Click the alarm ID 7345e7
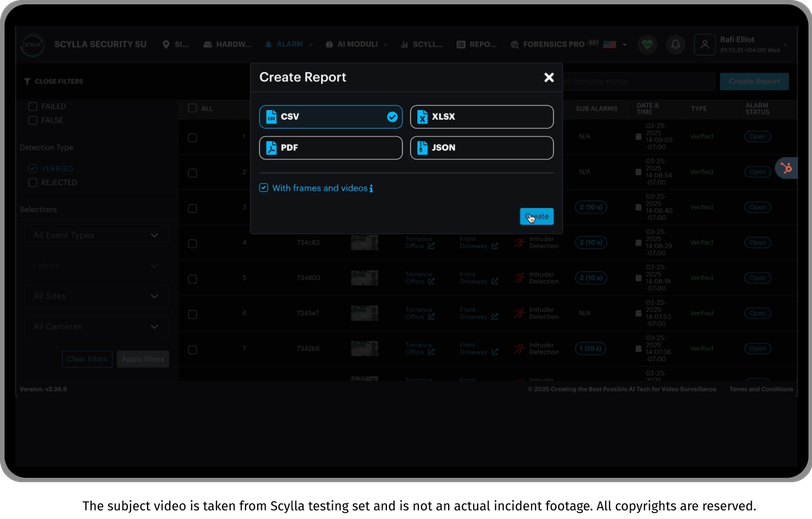This screenshot has width=812, height=519. 308,313
